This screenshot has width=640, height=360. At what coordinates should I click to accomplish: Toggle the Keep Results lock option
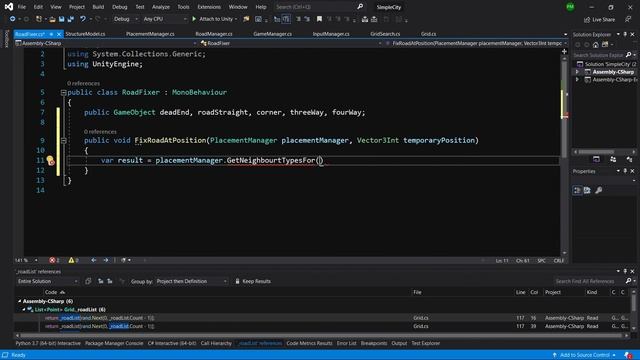click(x=253, y=281)
